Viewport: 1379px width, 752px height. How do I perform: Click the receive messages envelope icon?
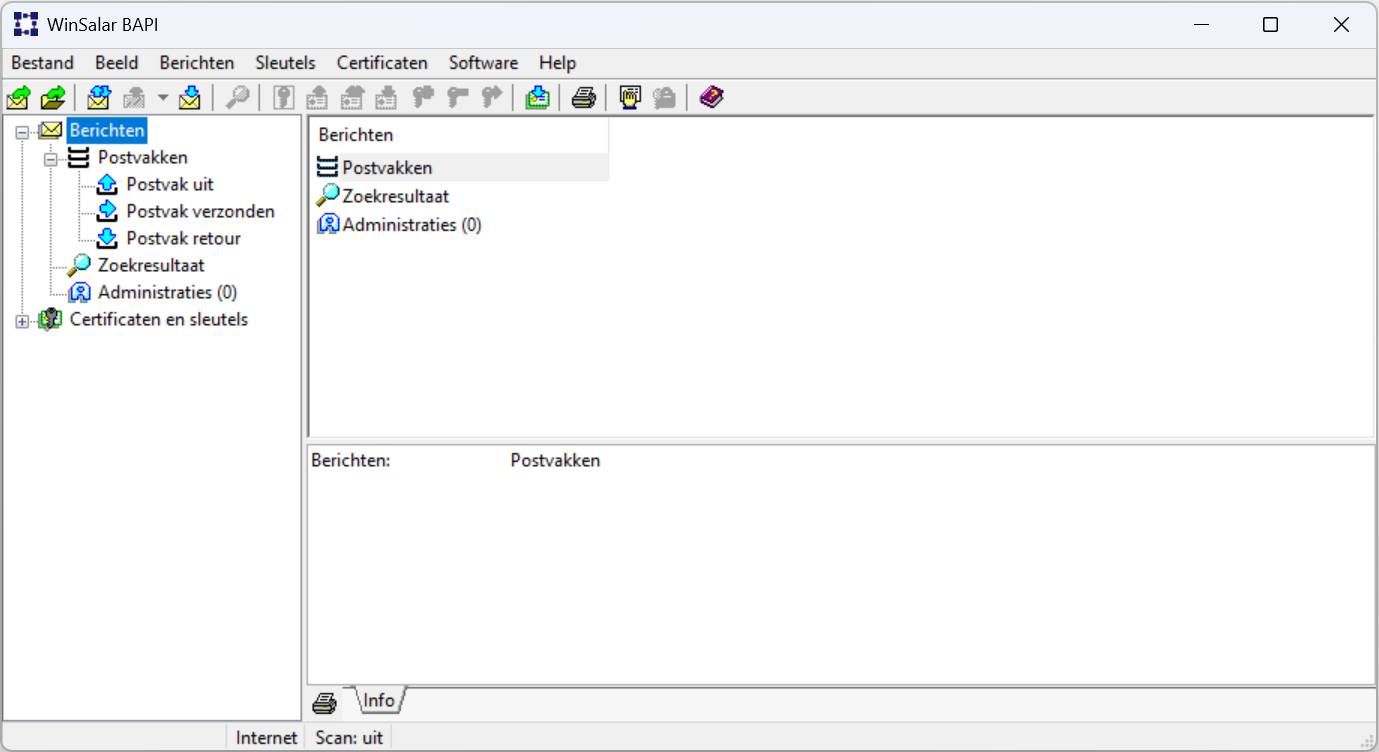[190, 98]
